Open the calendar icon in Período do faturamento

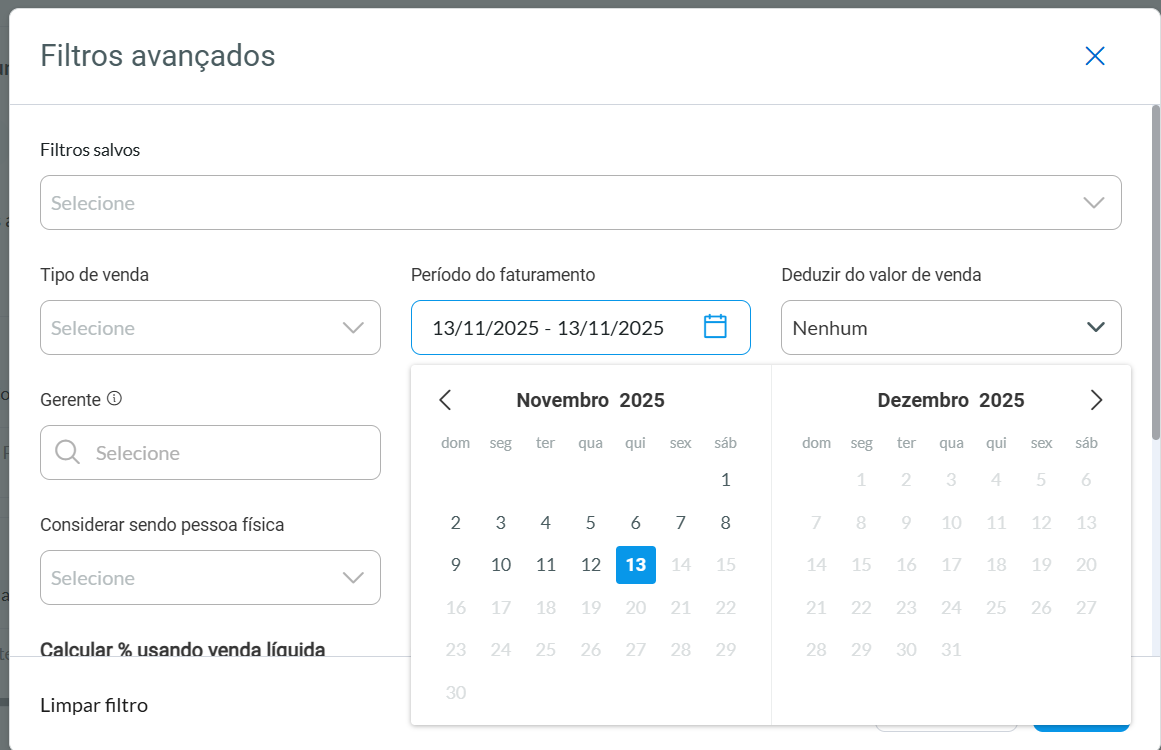point(715,327)
